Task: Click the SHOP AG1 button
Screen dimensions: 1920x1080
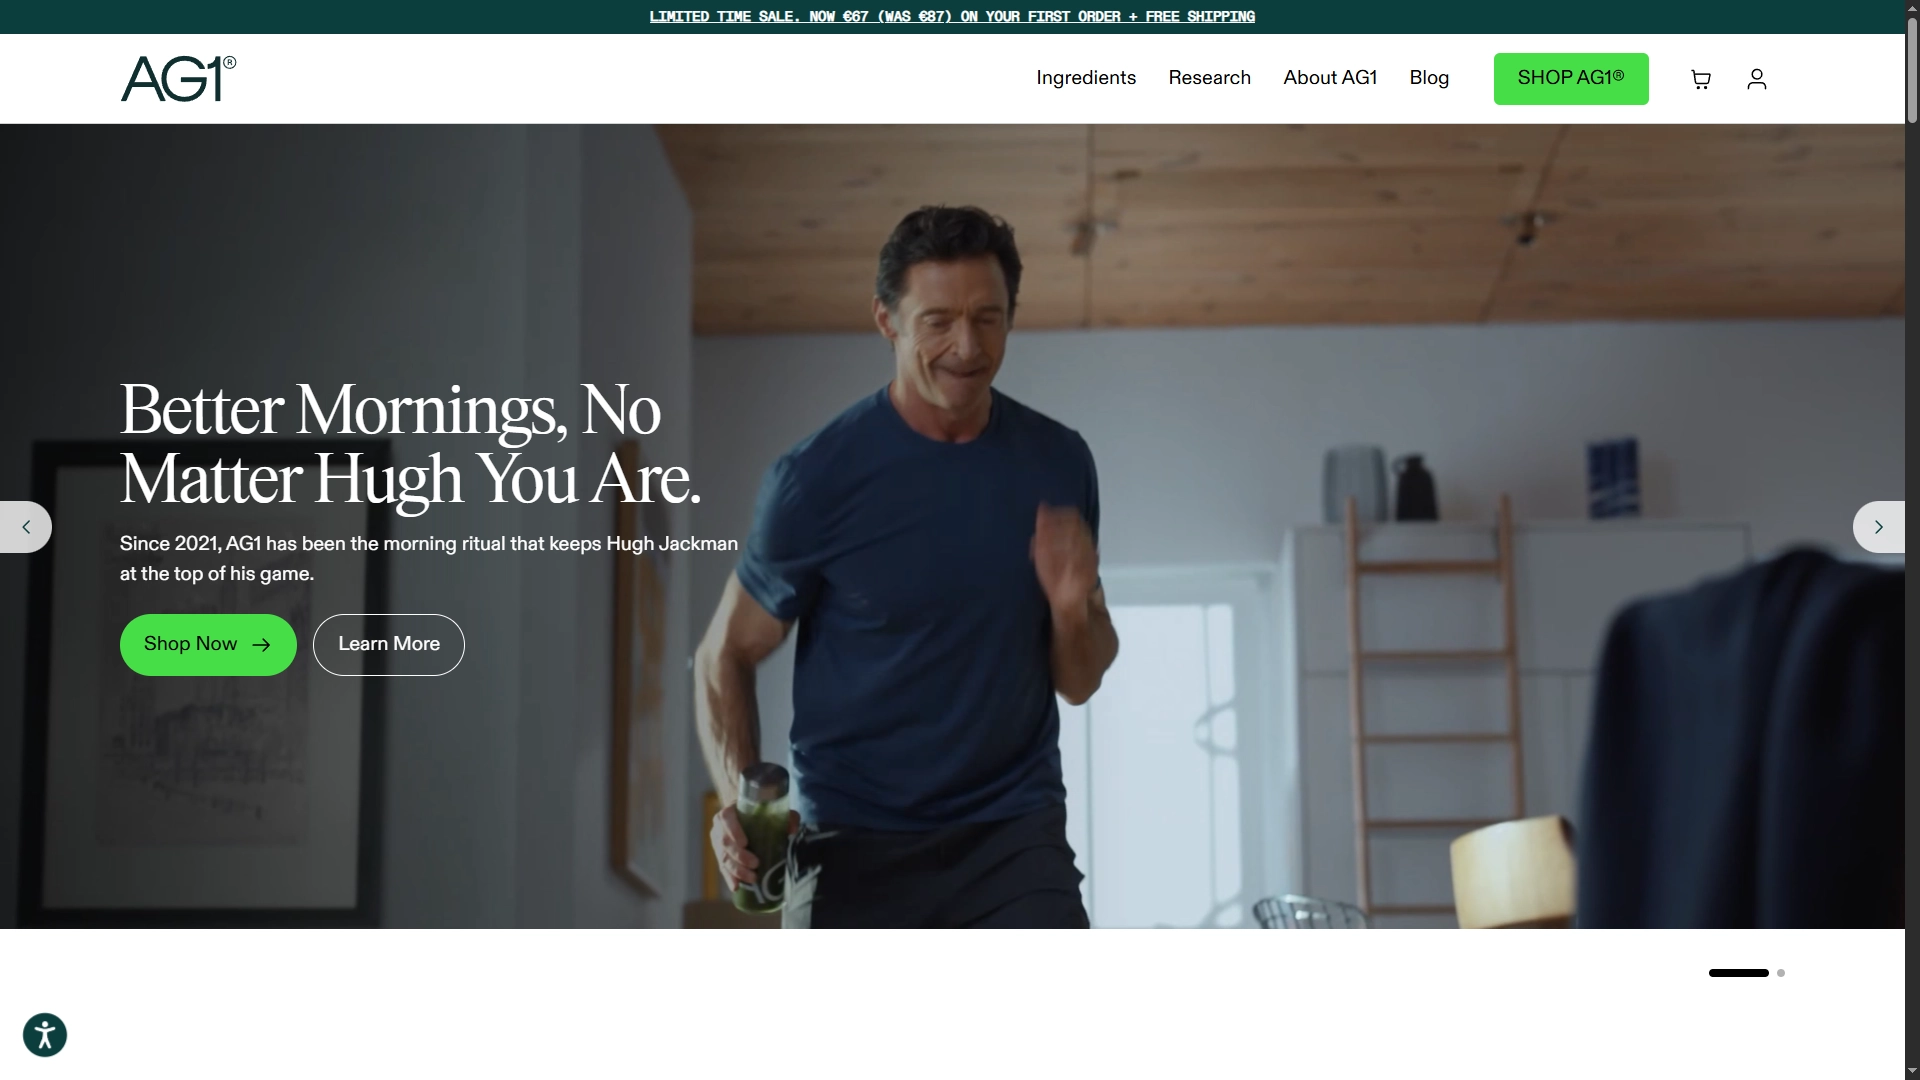Action: coord(1571,79)
